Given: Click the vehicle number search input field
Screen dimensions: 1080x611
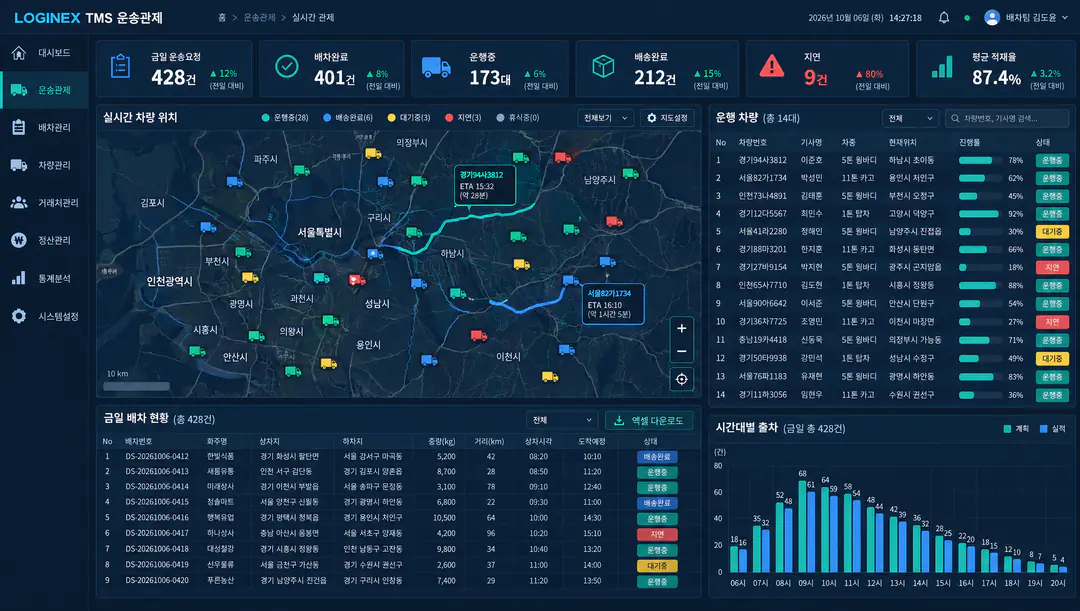Looking at the screenshot, I should coord(1007,118).
